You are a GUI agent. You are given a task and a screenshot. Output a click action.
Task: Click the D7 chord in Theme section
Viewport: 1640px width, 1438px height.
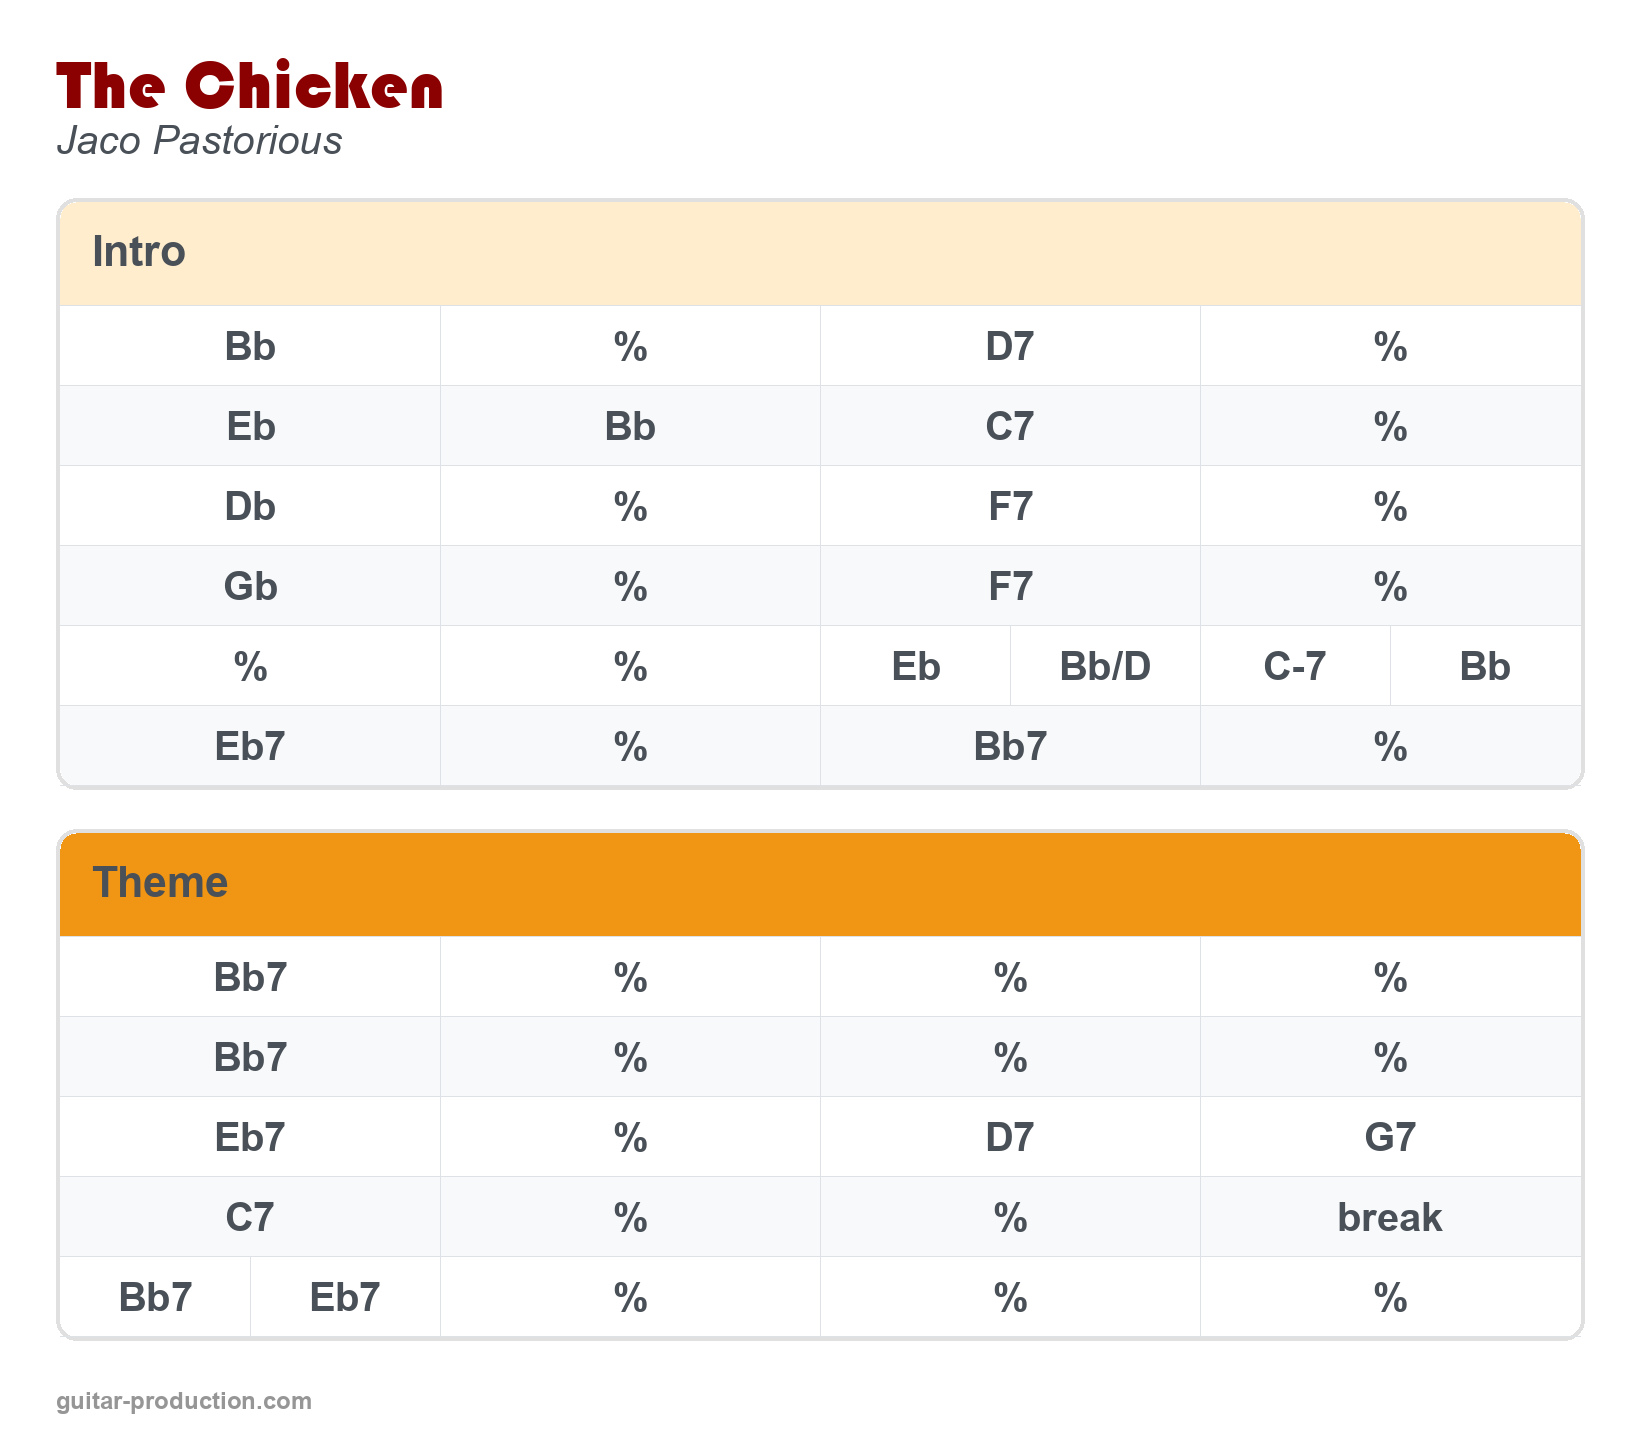click(1010, 1138)
